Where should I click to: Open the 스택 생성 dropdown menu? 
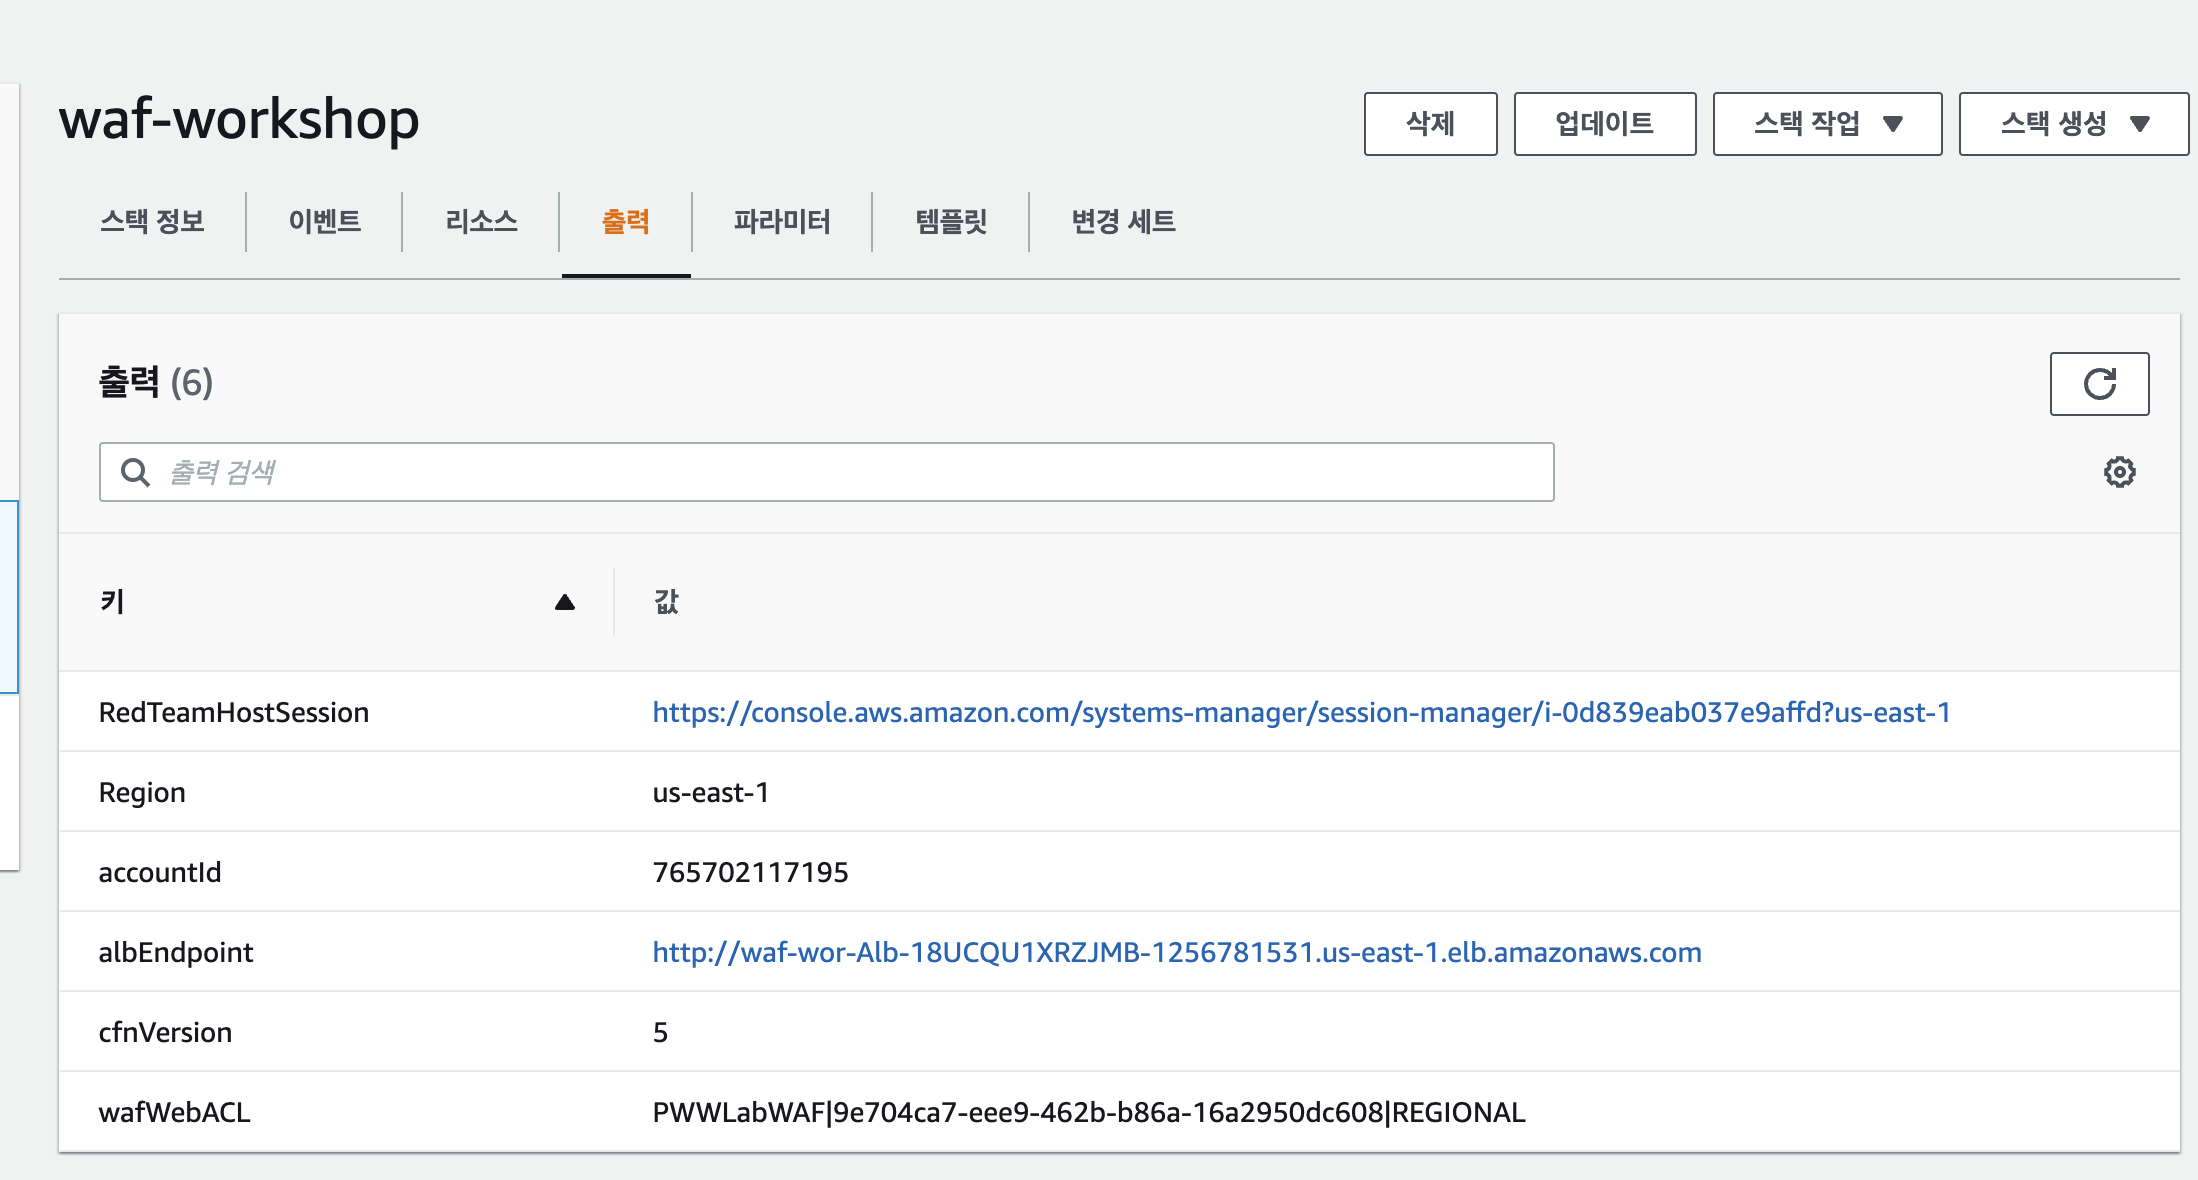point(2073,124)
